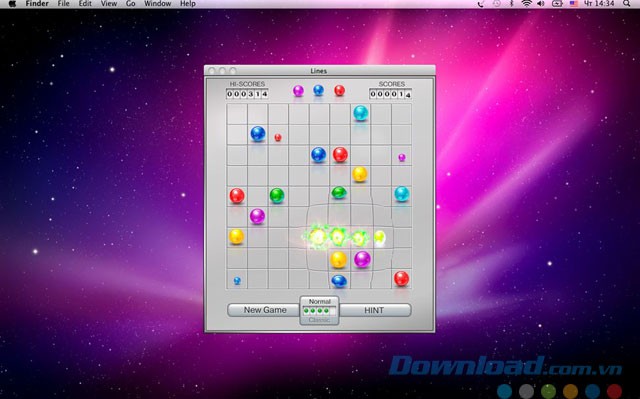Pick the tiny blue ball in the bottom-left corner
The height and width of the screenshot is (399, 640).
tap(237, 281)
